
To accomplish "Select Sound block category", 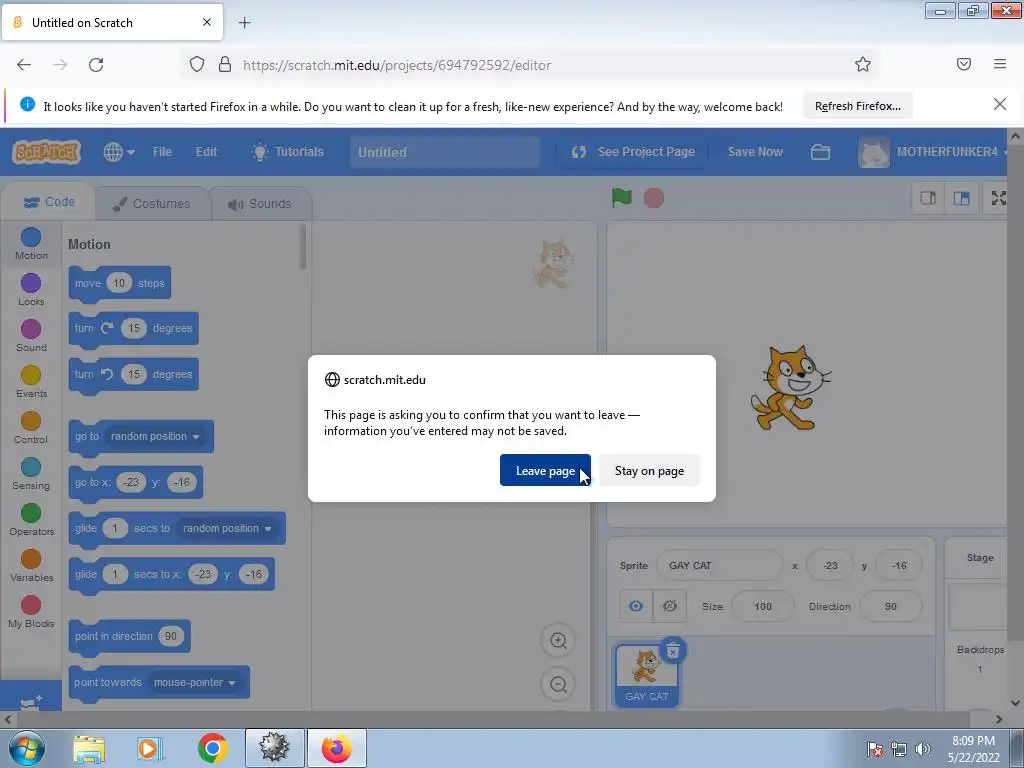I will tap(31, 336).
